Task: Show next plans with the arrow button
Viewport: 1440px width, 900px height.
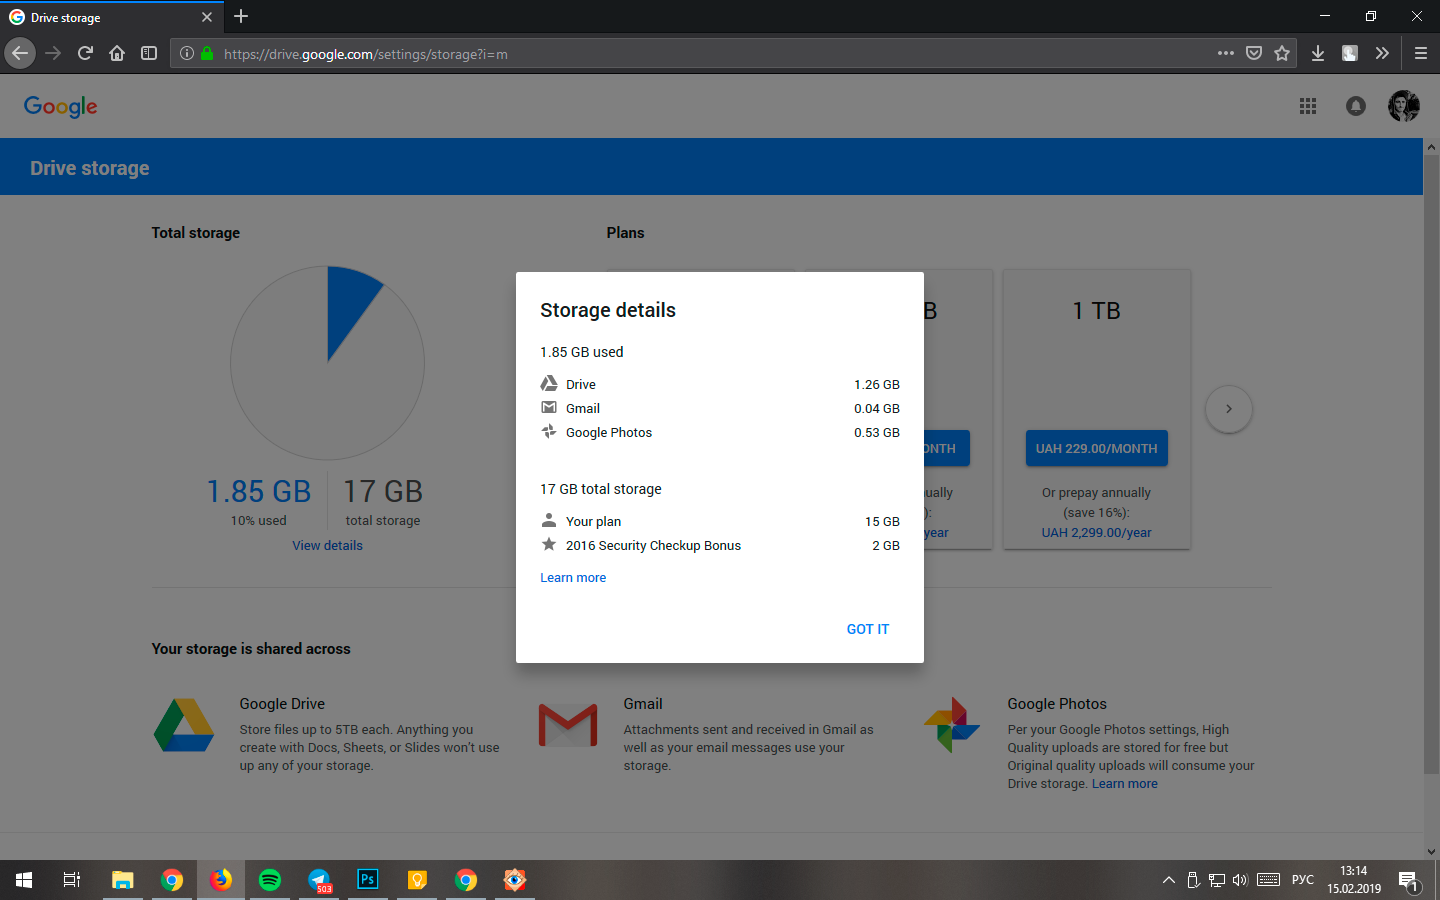Action: (x=1229, y=409)
